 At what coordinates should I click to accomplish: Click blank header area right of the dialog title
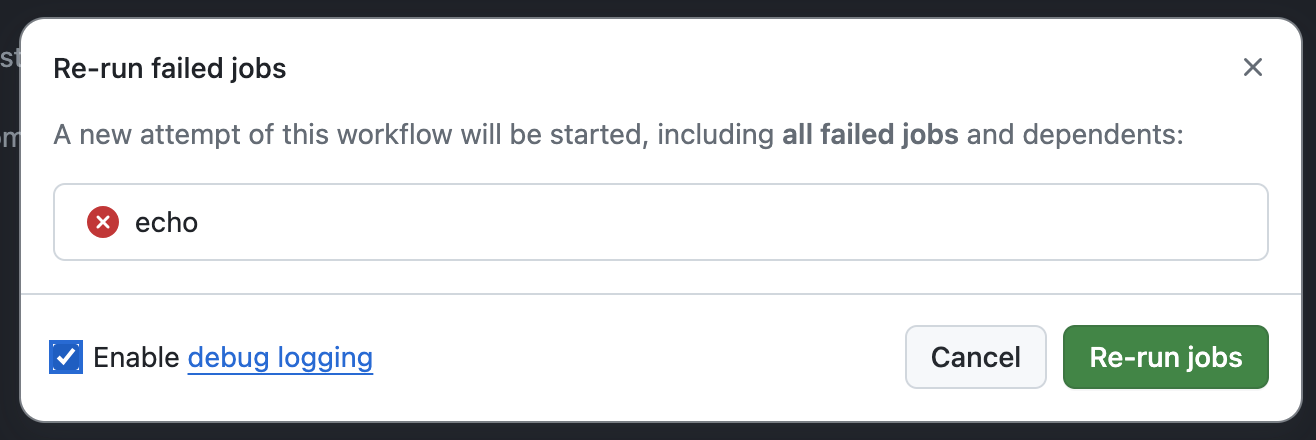click(760, 68)
